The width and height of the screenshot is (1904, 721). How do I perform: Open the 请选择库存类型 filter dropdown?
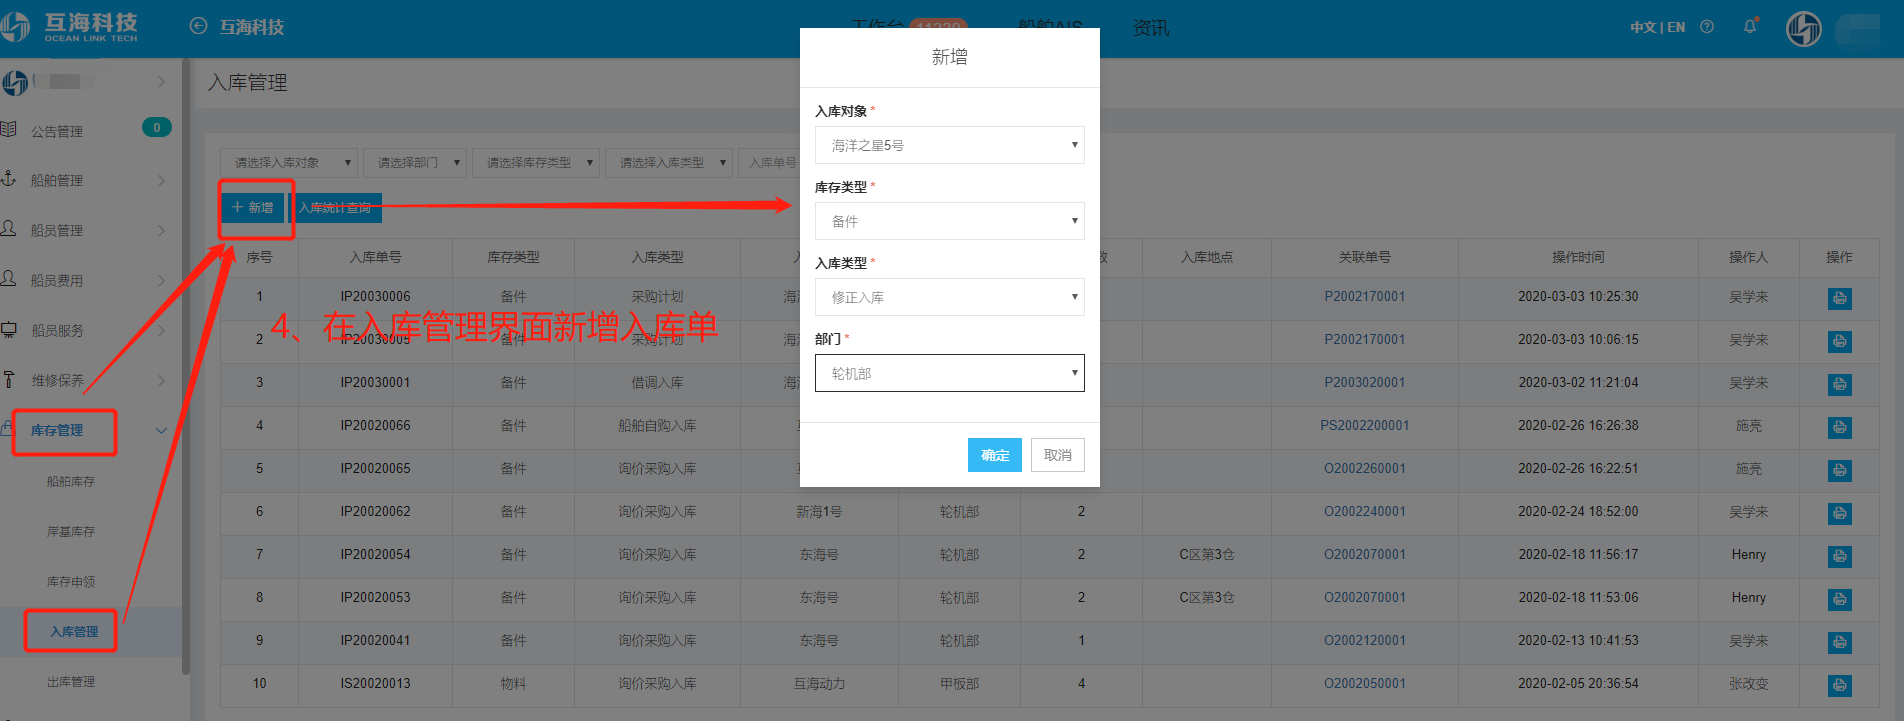pos(536,162)
